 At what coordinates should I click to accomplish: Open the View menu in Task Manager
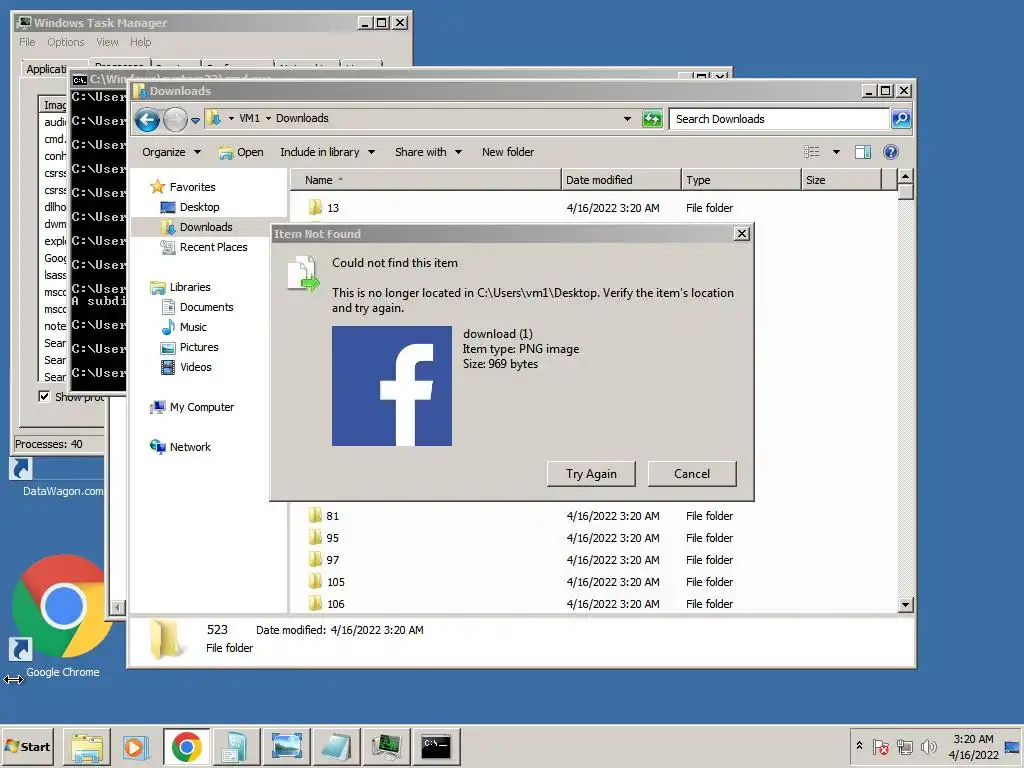click(107, 42)
